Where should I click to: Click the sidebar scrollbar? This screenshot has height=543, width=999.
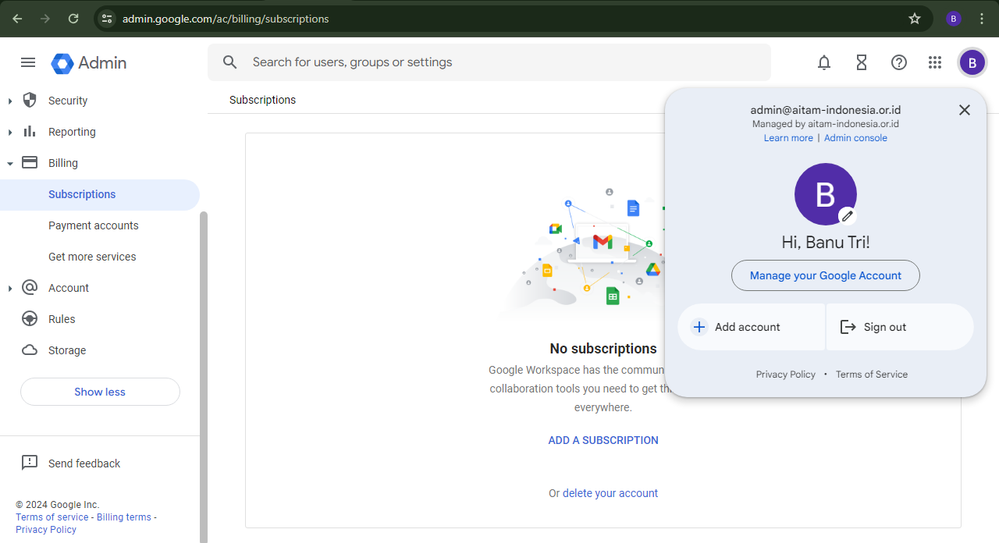(x=204, y=376)
